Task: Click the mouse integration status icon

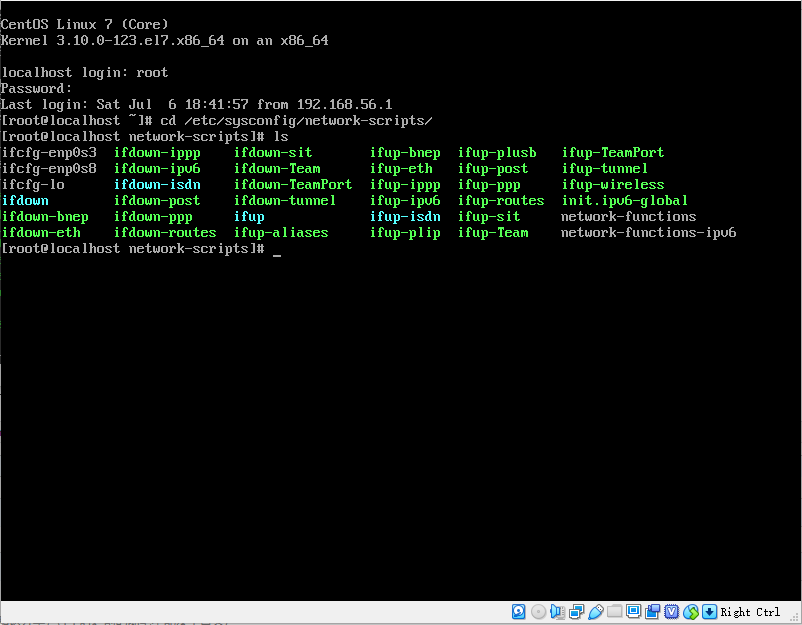Action: (x=690, y=611)
